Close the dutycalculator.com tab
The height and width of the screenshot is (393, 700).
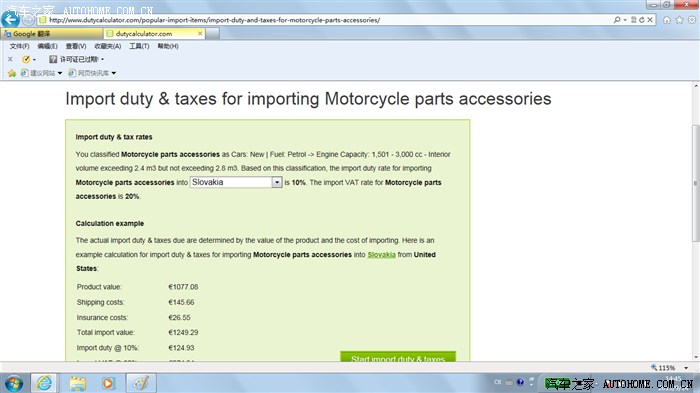pyautogui.click(x=200, y=33)
